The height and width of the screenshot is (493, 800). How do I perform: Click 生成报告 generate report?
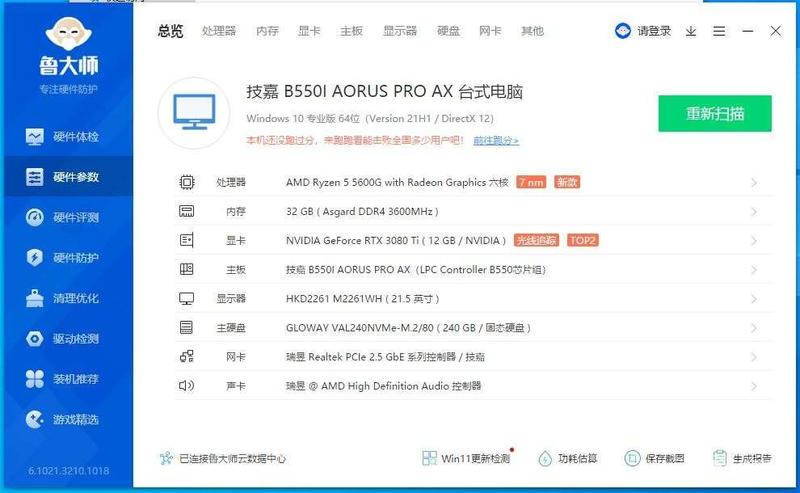(x=742, y=458)
